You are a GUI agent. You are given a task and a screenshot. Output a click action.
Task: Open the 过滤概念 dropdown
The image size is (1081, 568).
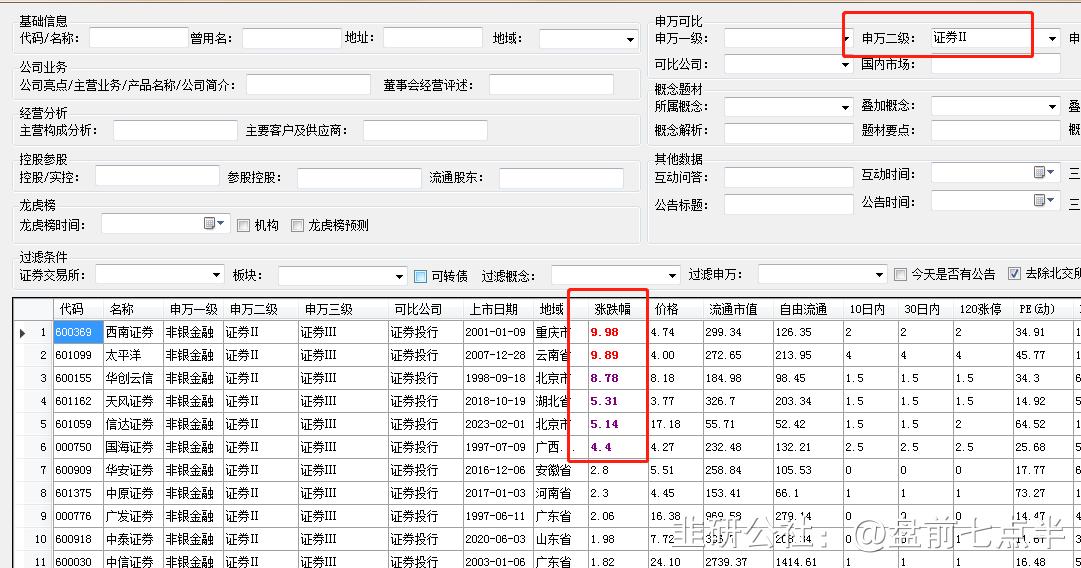point(672,276)
